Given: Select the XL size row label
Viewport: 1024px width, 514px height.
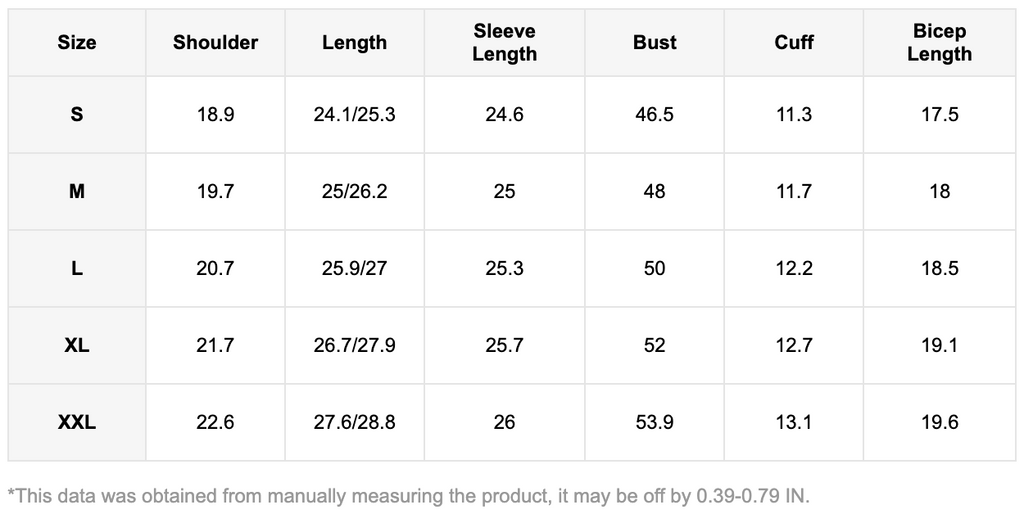Looking at the screenshot, I should (x=77, y=345).
